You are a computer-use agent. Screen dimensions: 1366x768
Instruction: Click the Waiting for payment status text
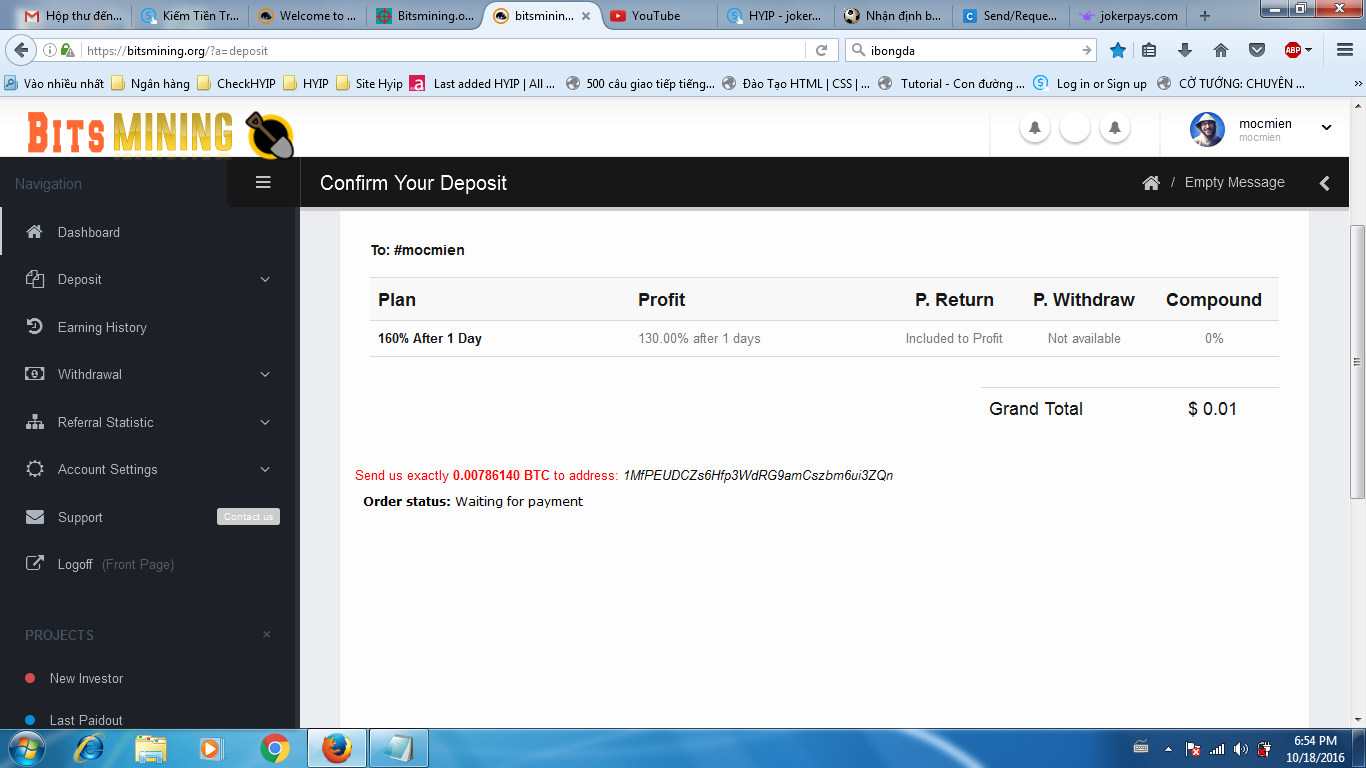519,501
